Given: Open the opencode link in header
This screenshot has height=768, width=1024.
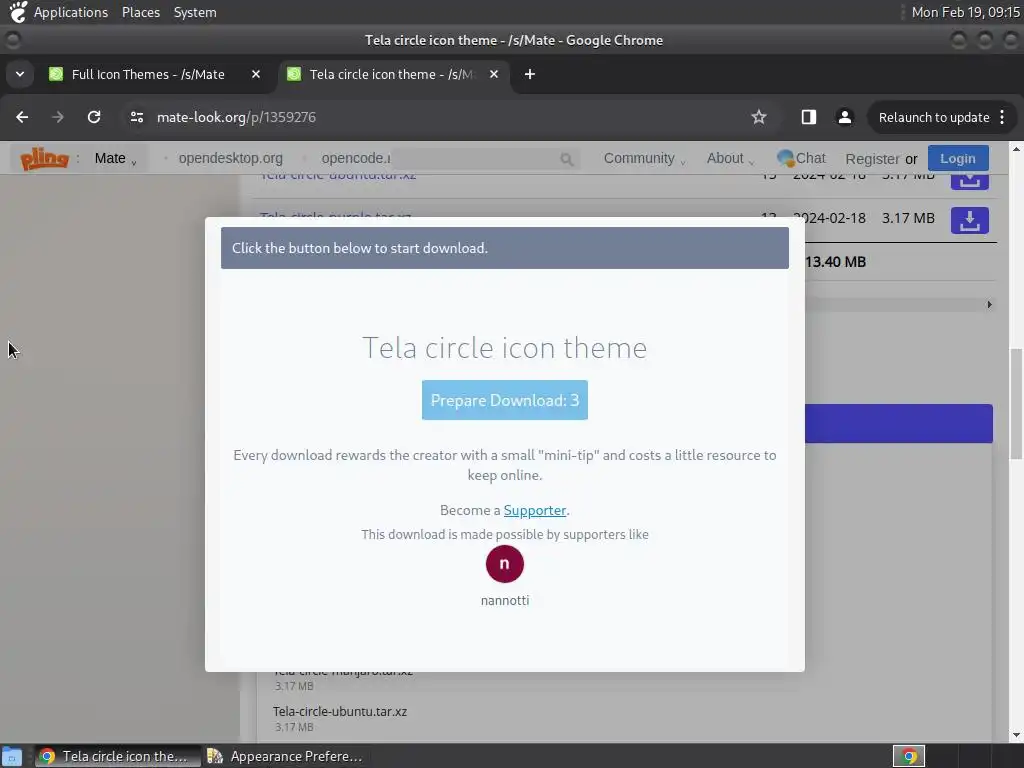Looking at the screenshot, I should [356, 158].
